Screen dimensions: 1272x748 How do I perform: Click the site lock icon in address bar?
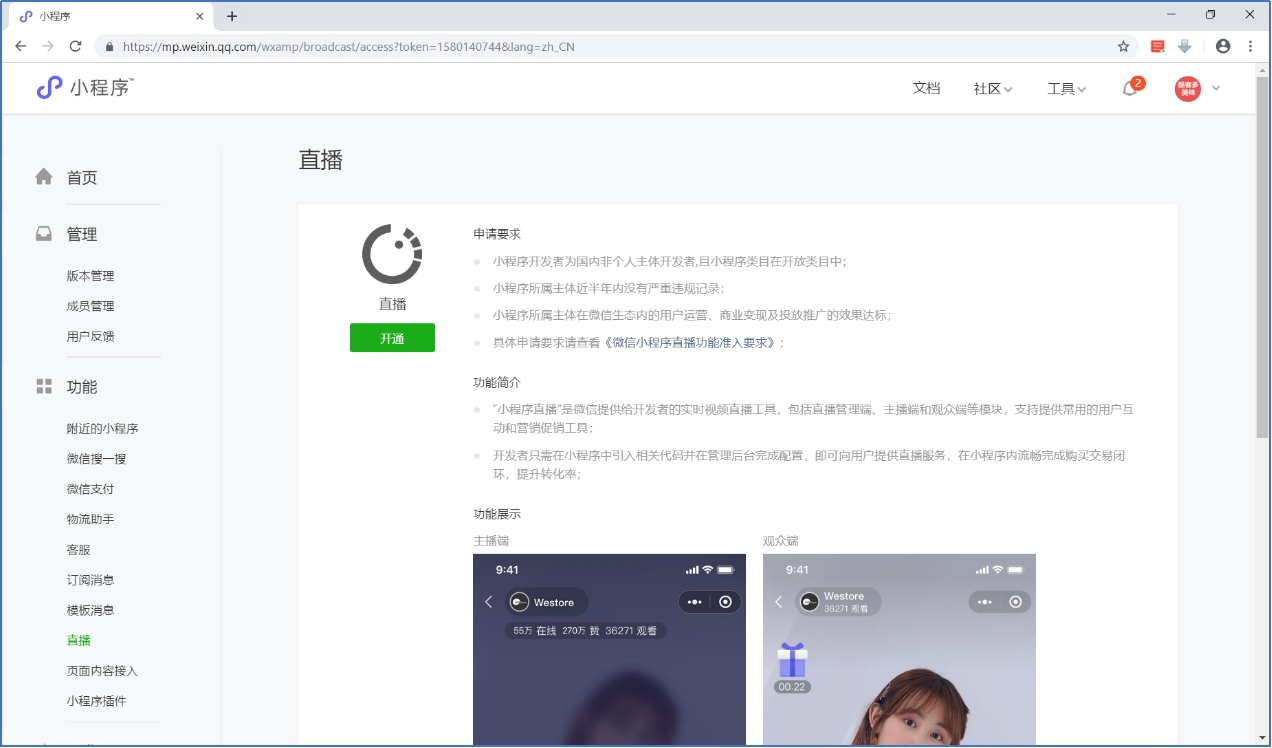[109, 46]
